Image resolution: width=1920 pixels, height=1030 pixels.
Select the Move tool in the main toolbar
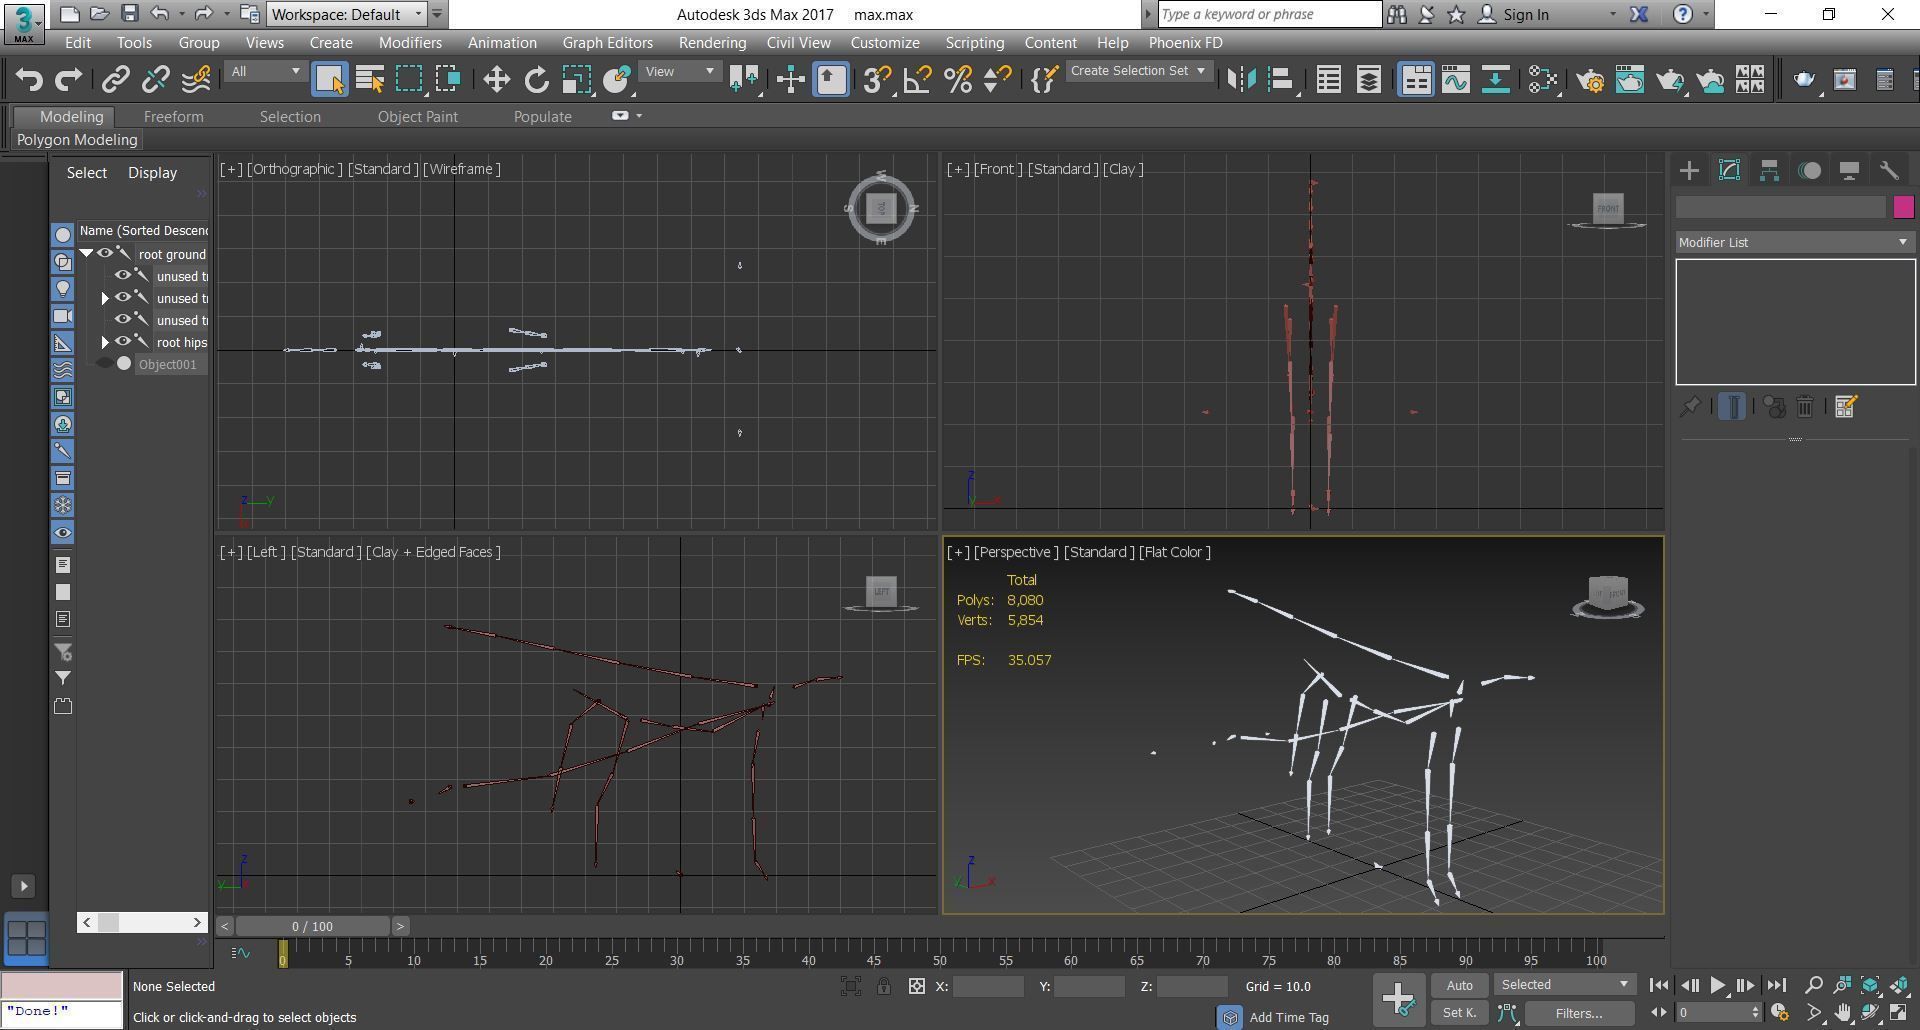click(x=496, y=80)
